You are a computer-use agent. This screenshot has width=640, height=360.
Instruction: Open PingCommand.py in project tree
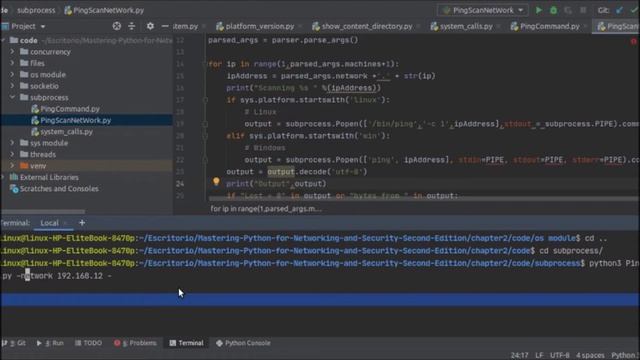pos(70,109)
